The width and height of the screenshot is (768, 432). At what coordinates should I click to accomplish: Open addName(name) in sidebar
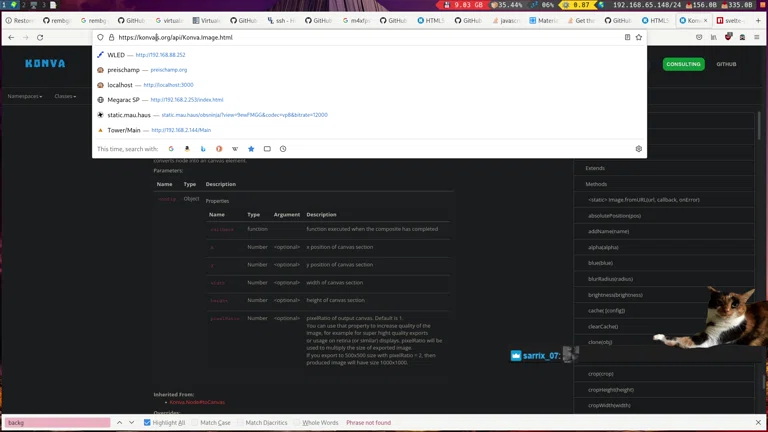pyautogui.click(x=608, y=231)
